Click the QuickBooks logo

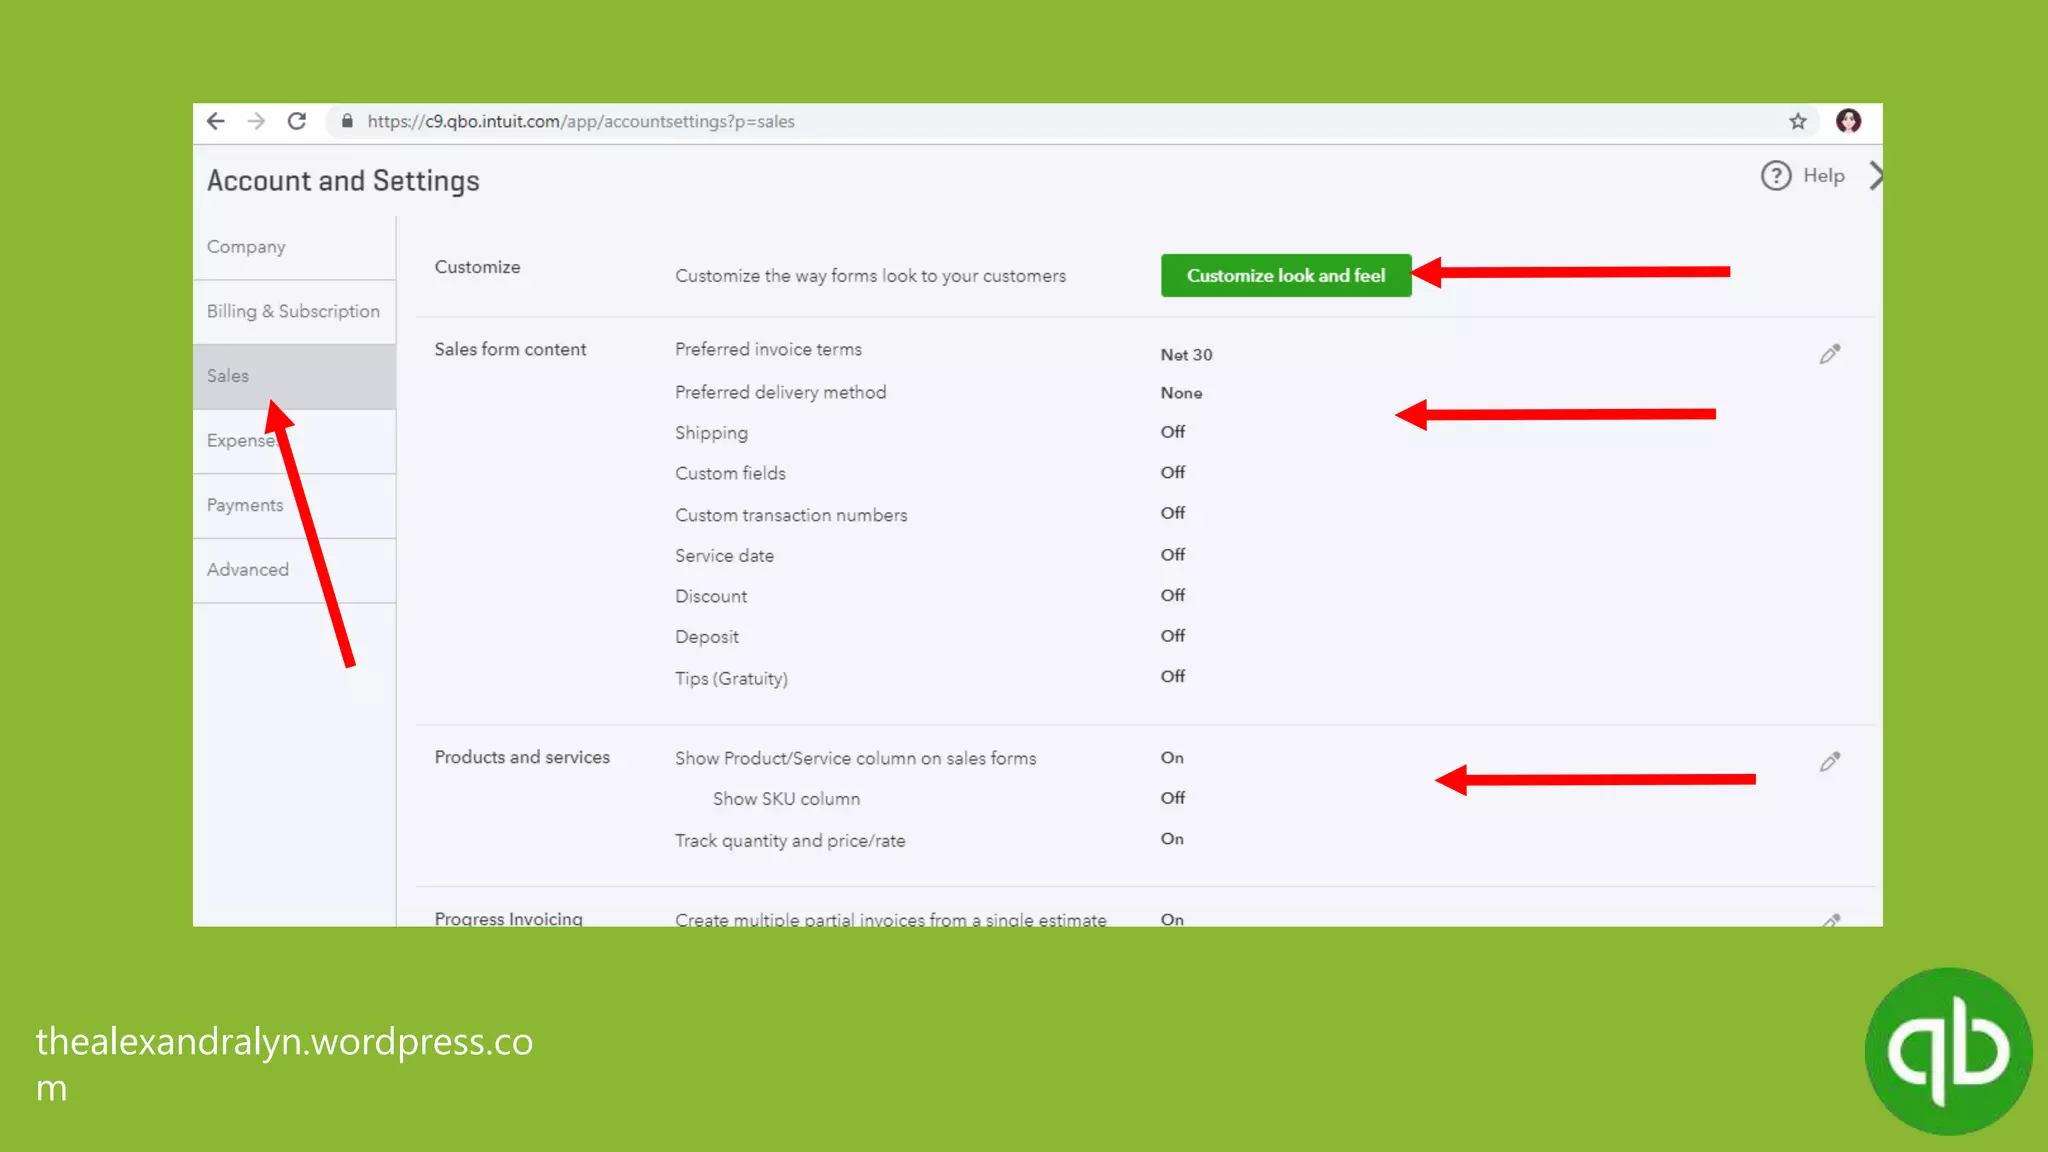(x=1948, y=1051)
